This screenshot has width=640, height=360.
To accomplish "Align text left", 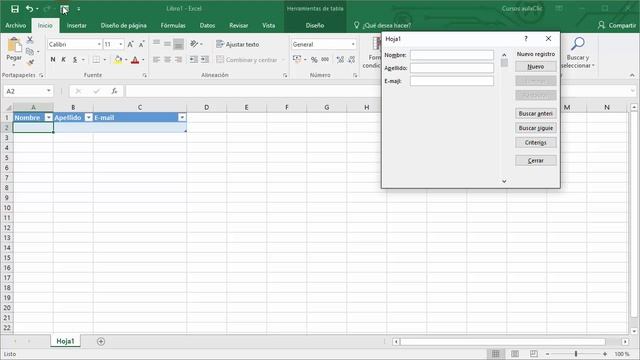I will coord(156,60).
